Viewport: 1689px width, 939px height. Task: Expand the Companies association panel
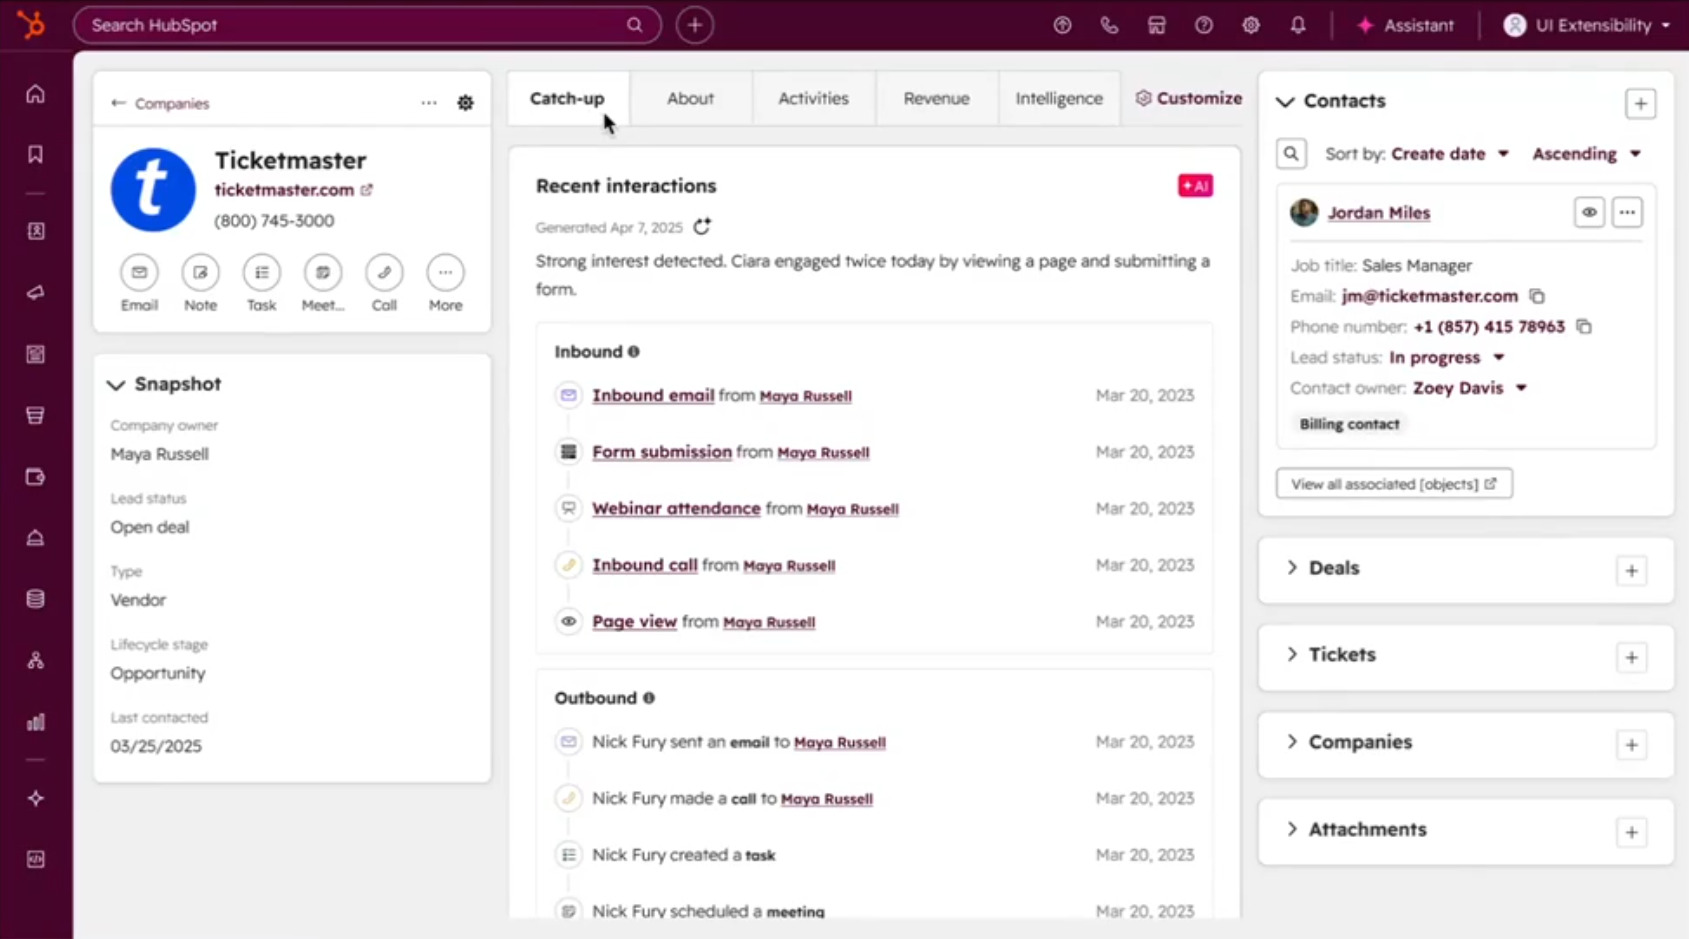pyautogui.click(x=1292, y=742)
